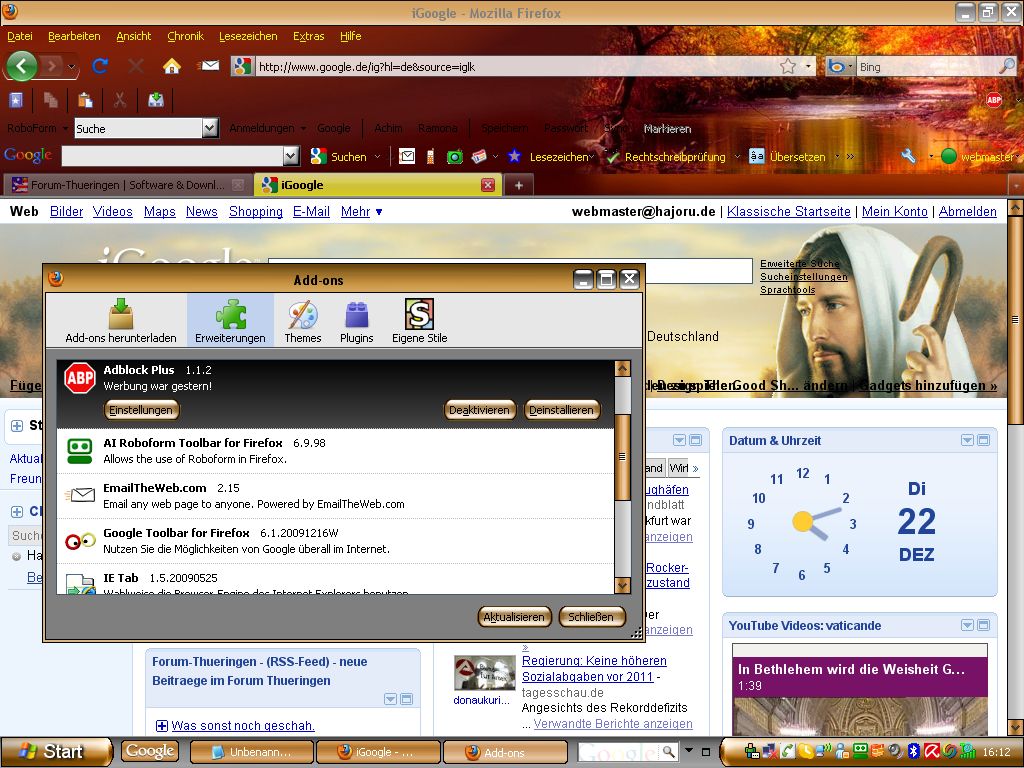Screen dimensions: 1024x768
Task: Click the green camera icon on Google Toolbar
Action: tap(455, 157)
